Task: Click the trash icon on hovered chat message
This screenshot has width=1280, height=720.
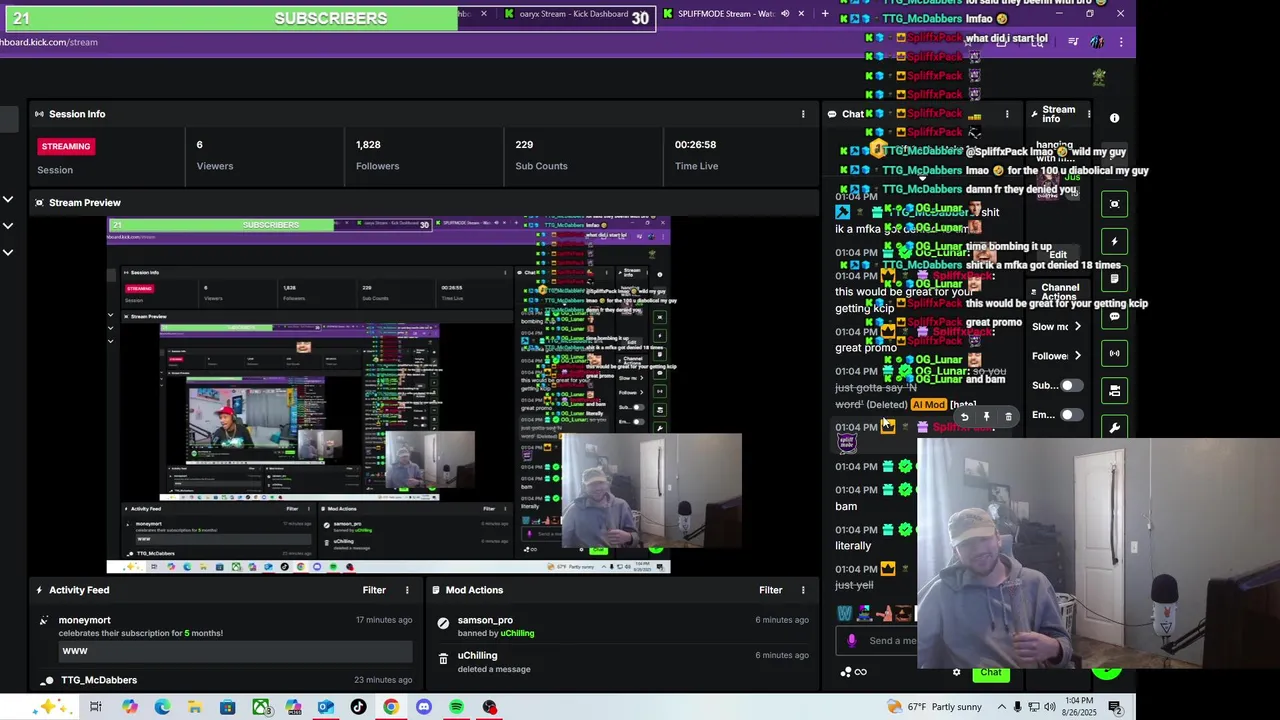Action: tap(1008, 417)
